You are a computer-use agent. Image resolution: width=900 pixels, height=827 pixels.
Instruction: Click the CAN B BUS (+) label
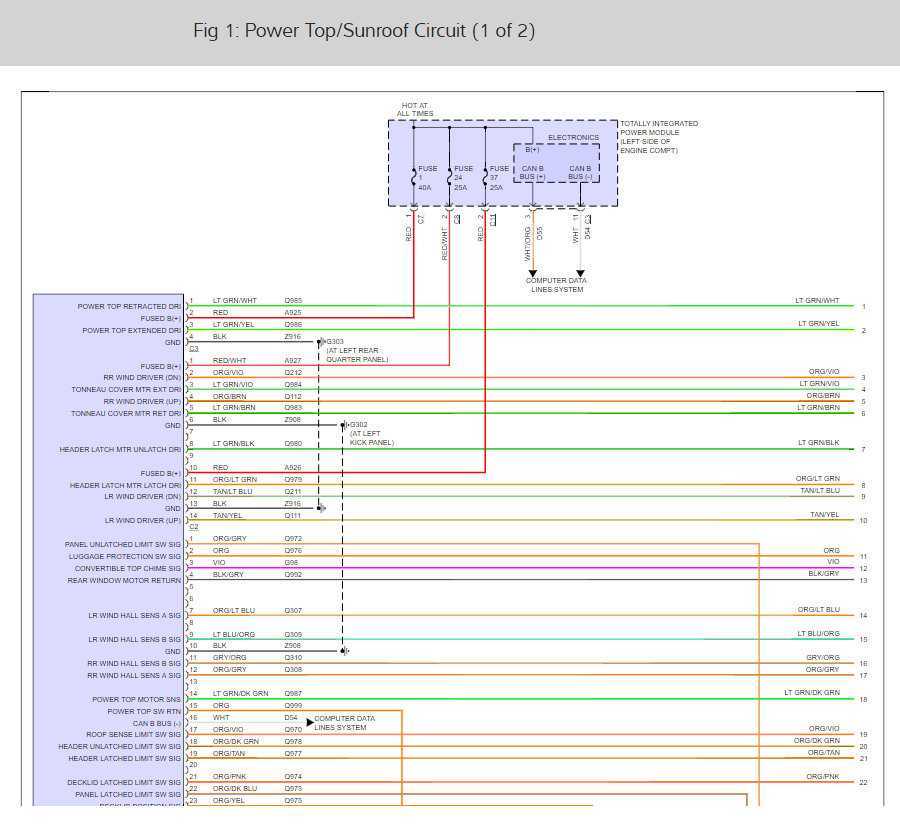click(x=532, y=173)
